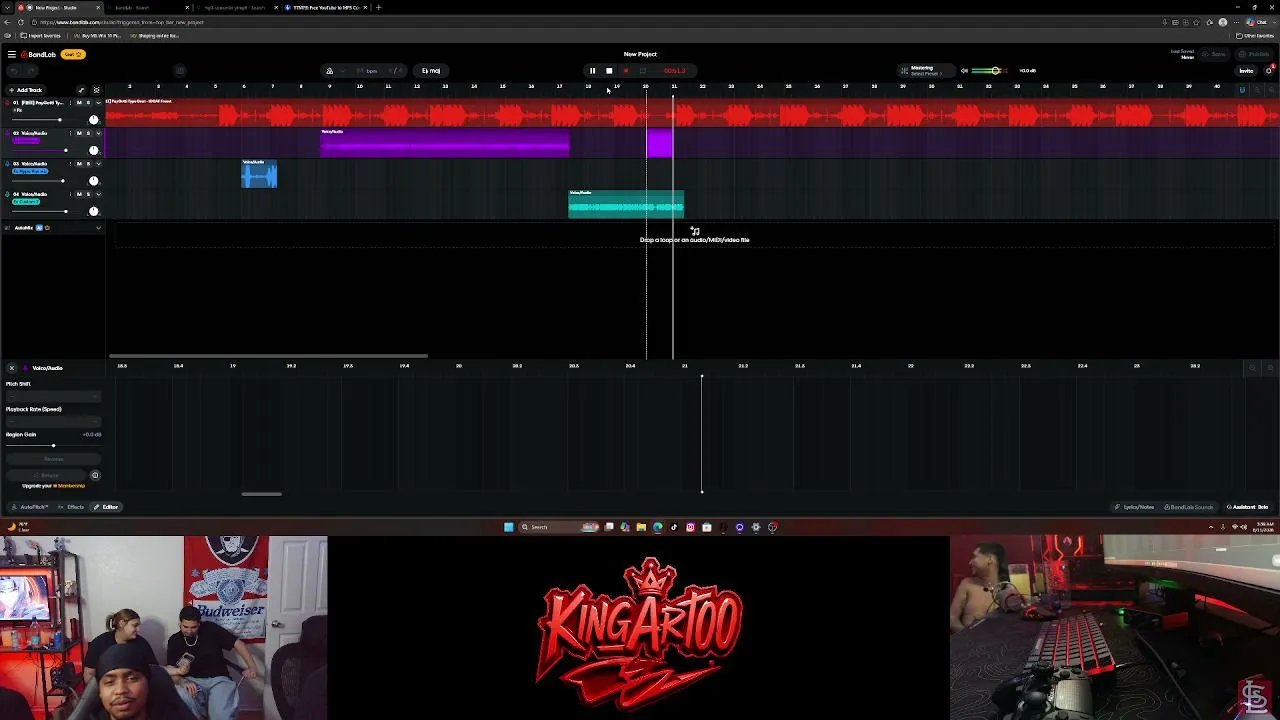This screenshot has height=720, width=1280.
Task: Expand track 02 chevron
Action: [98, 133]
